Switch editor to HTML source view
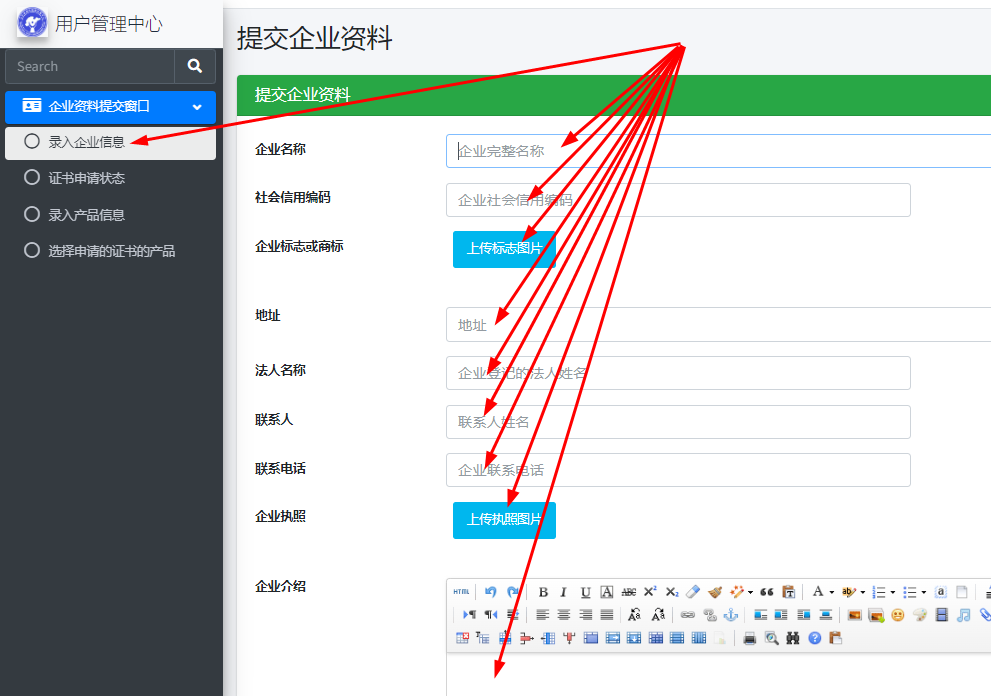 pos(461,592)
